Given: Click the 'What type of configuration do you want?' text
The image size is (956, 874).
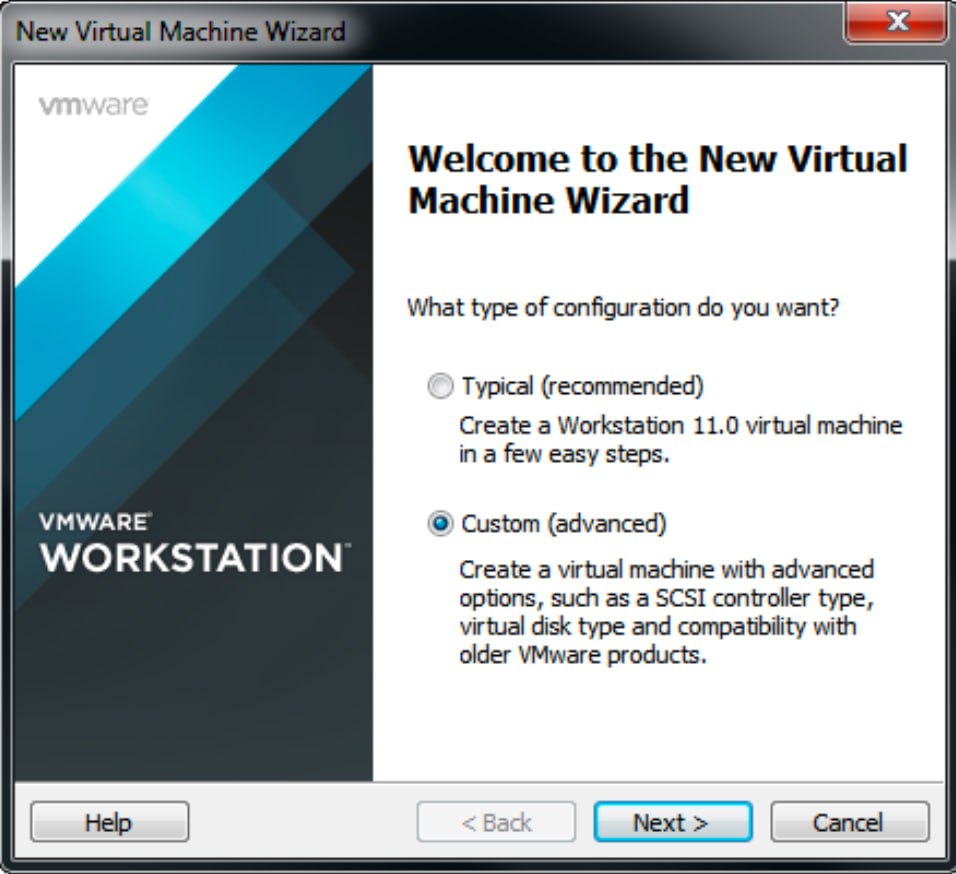Looking at the screenshot, I should click(x=623, y=307).
